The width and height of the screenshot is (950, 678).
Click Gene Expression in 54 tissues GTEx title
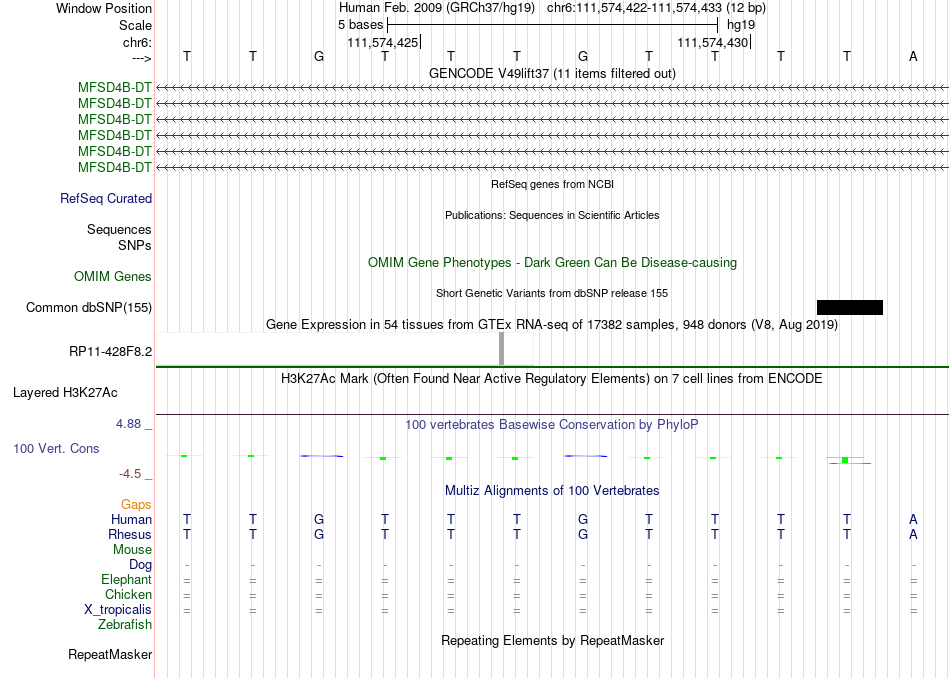[x=552, y=325]
